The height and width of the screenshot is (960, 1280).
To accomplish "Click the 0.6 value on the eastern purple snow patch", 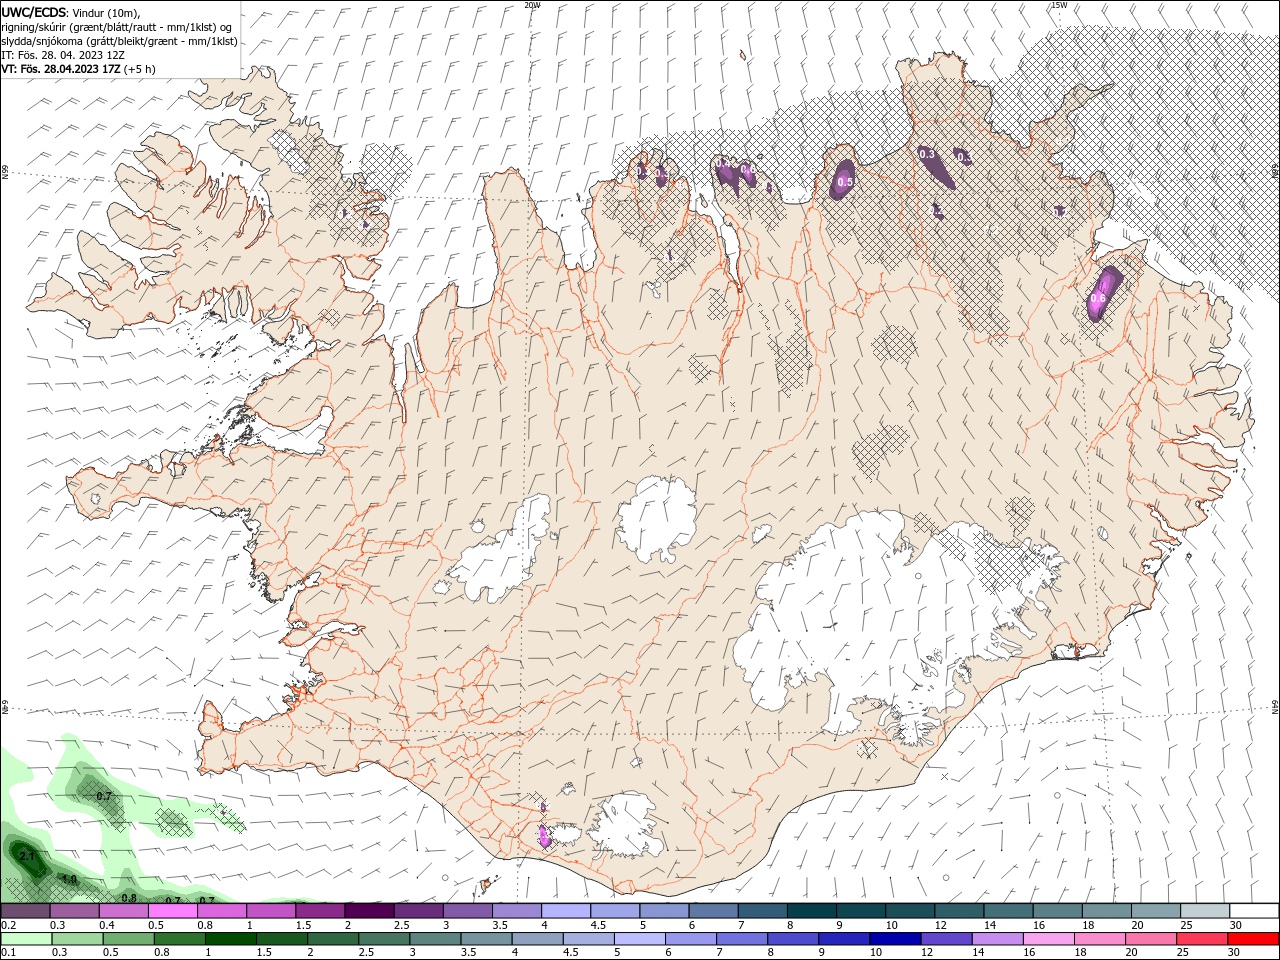I will pos(1098,298).
